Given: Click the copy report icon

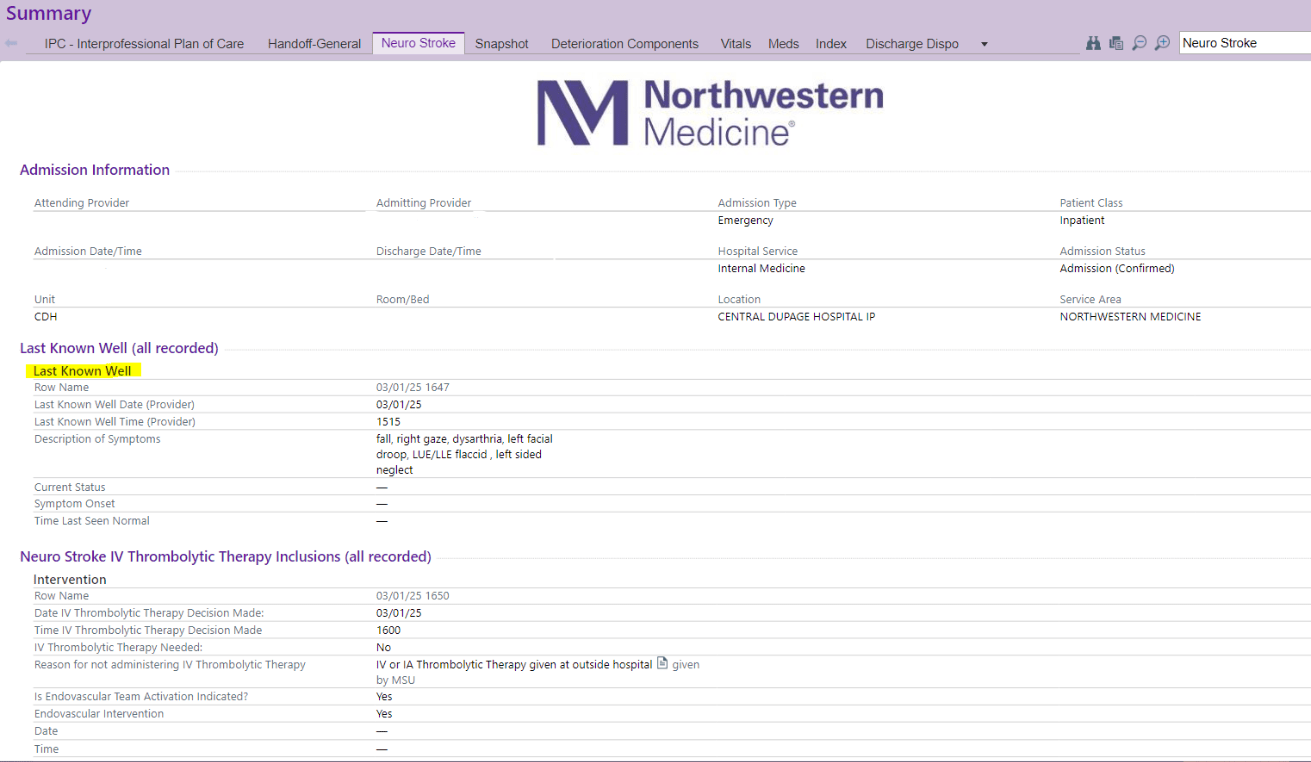Looking at the screenshot, I should 1116,43.
